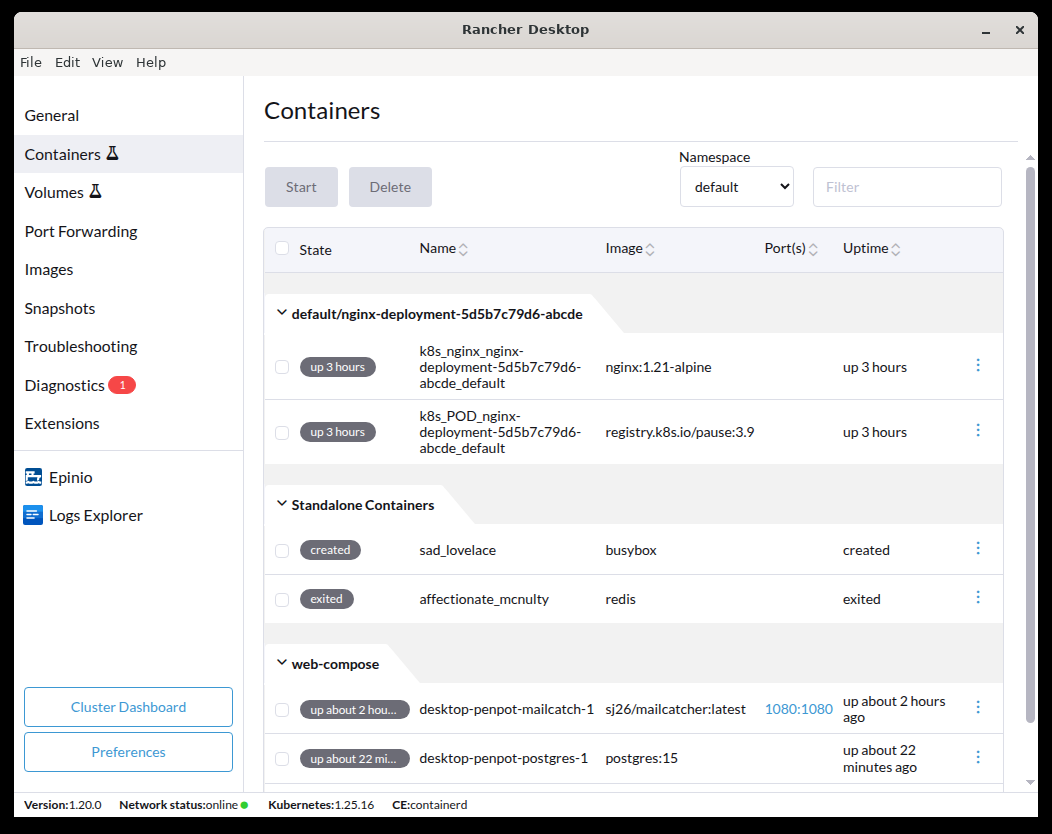Follow the 1080:1080 port link
Screen dimensions: 1052x834
pyautogui.click(x=798, y=708)
